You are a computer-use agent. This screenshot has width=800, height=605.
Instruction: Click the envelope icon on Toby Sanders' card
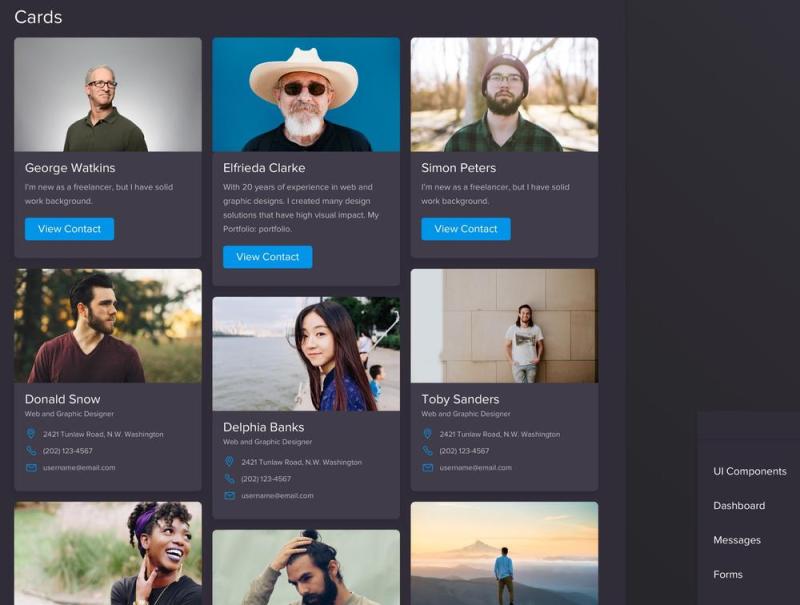tap(426, 466)
